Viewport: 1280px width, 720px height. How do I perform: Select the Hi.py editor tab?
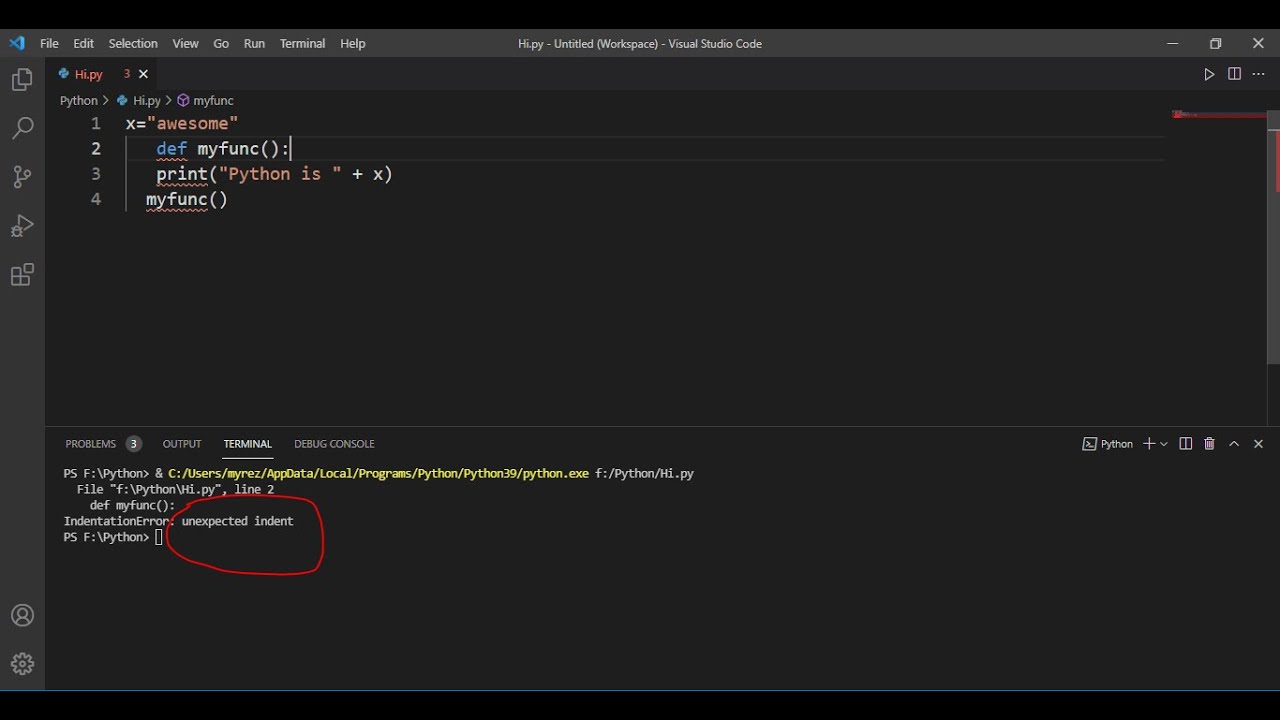[x=100, y=74]
